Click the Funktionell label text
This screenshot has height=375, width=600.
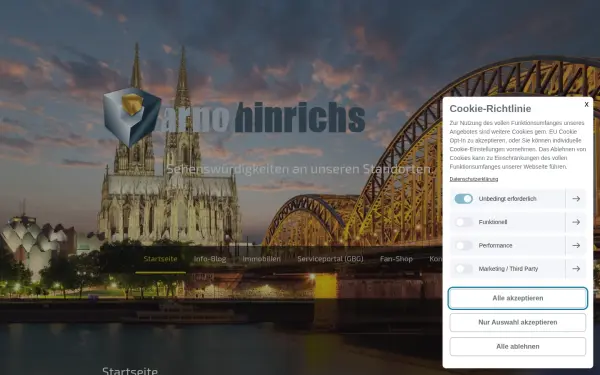click(x=492, y=222)
